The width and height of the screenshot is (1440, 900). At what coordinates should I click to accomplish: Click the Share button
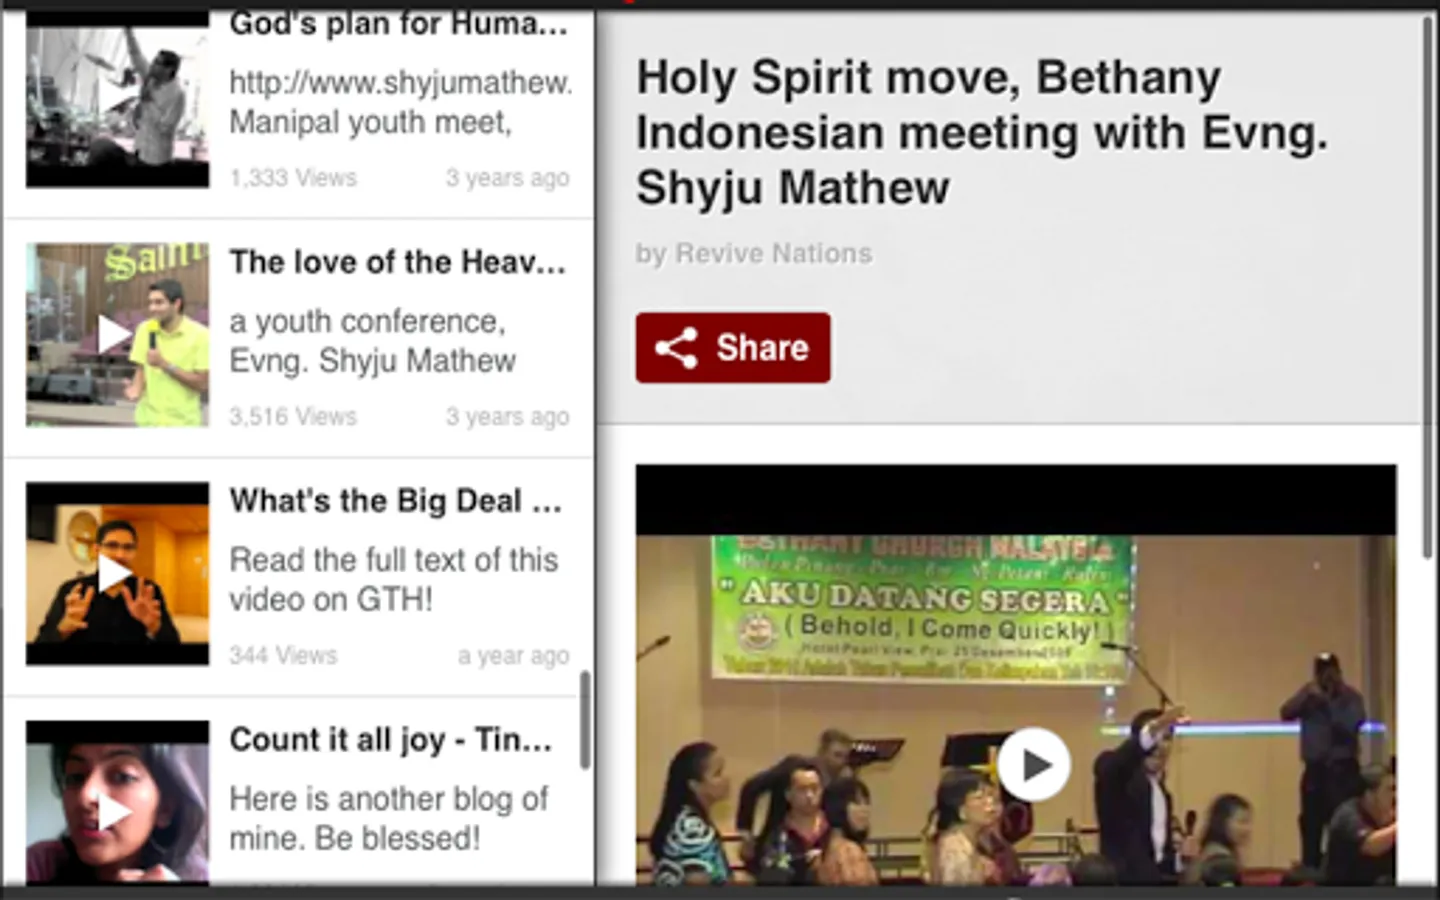[x=733, y=347]
